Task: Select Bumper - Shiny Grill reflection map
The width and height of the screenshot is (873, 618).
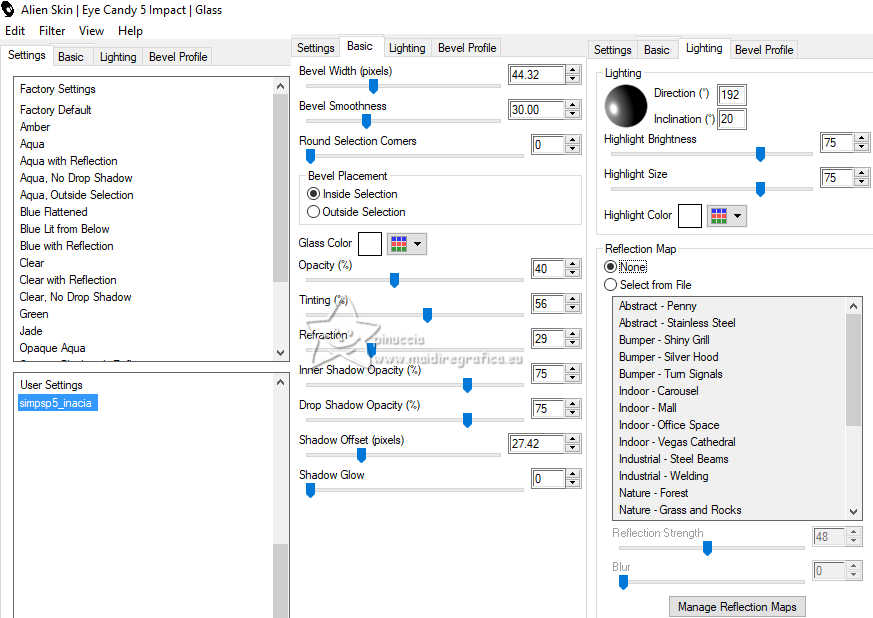Action: (664, 340)
